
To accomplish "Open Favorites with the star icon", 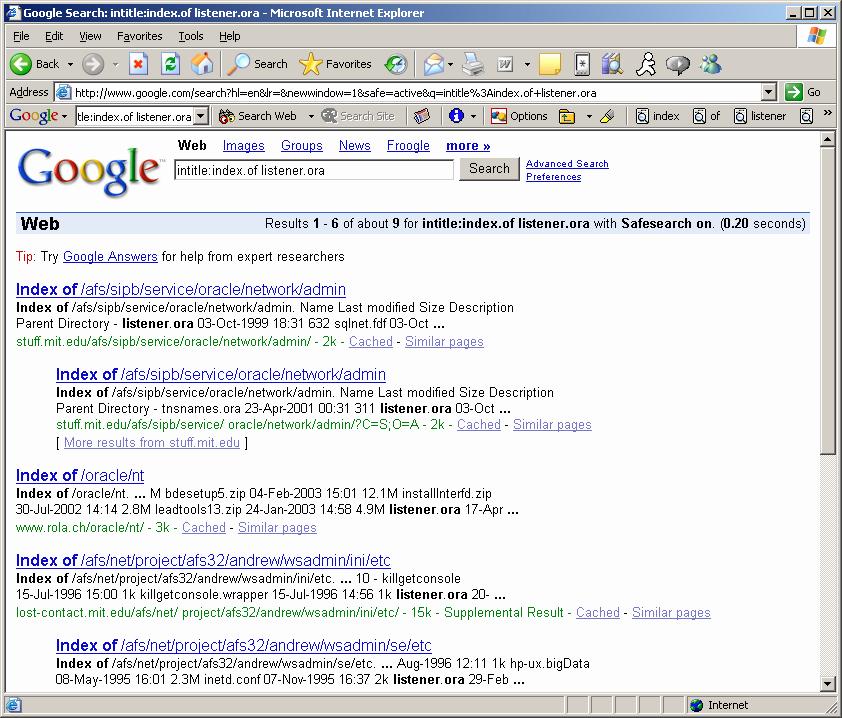I will click(x=310, y=64).
